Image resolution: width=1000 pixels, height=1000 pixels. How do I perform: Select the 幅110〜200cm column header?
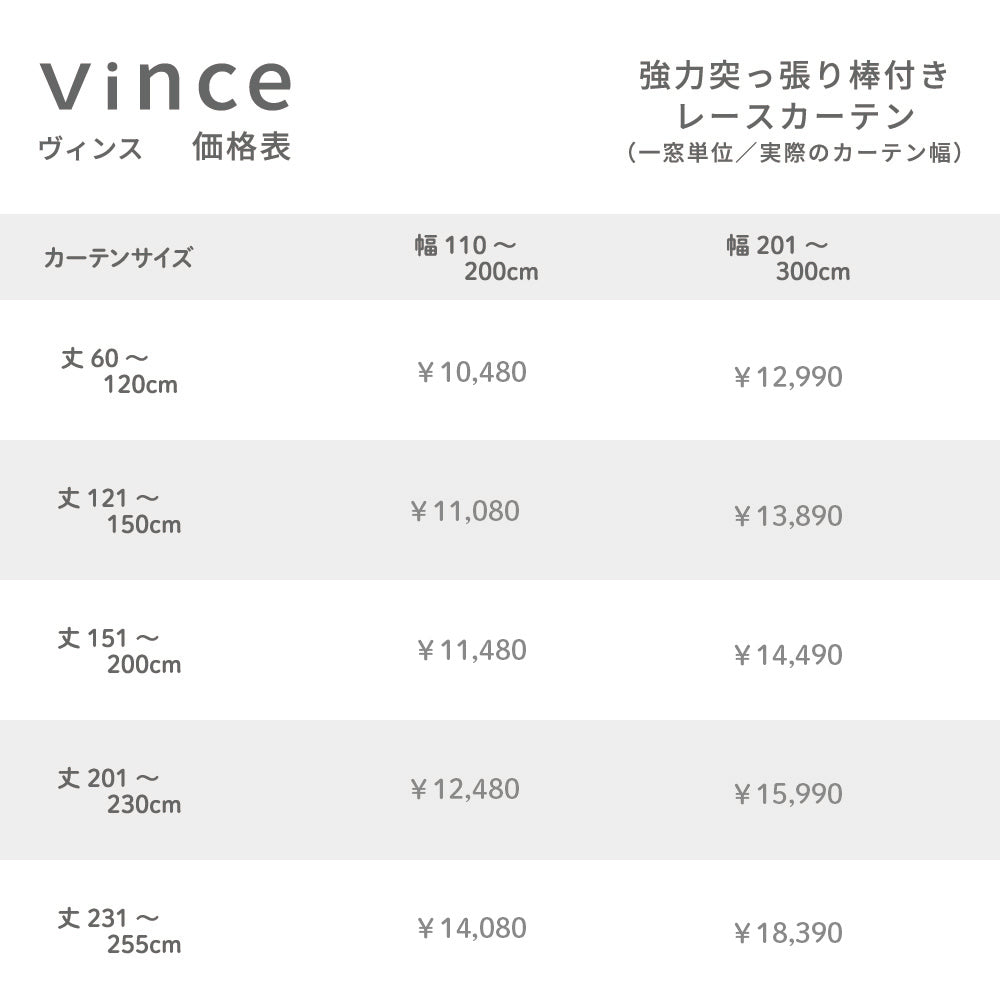click(x=477, y=258)
